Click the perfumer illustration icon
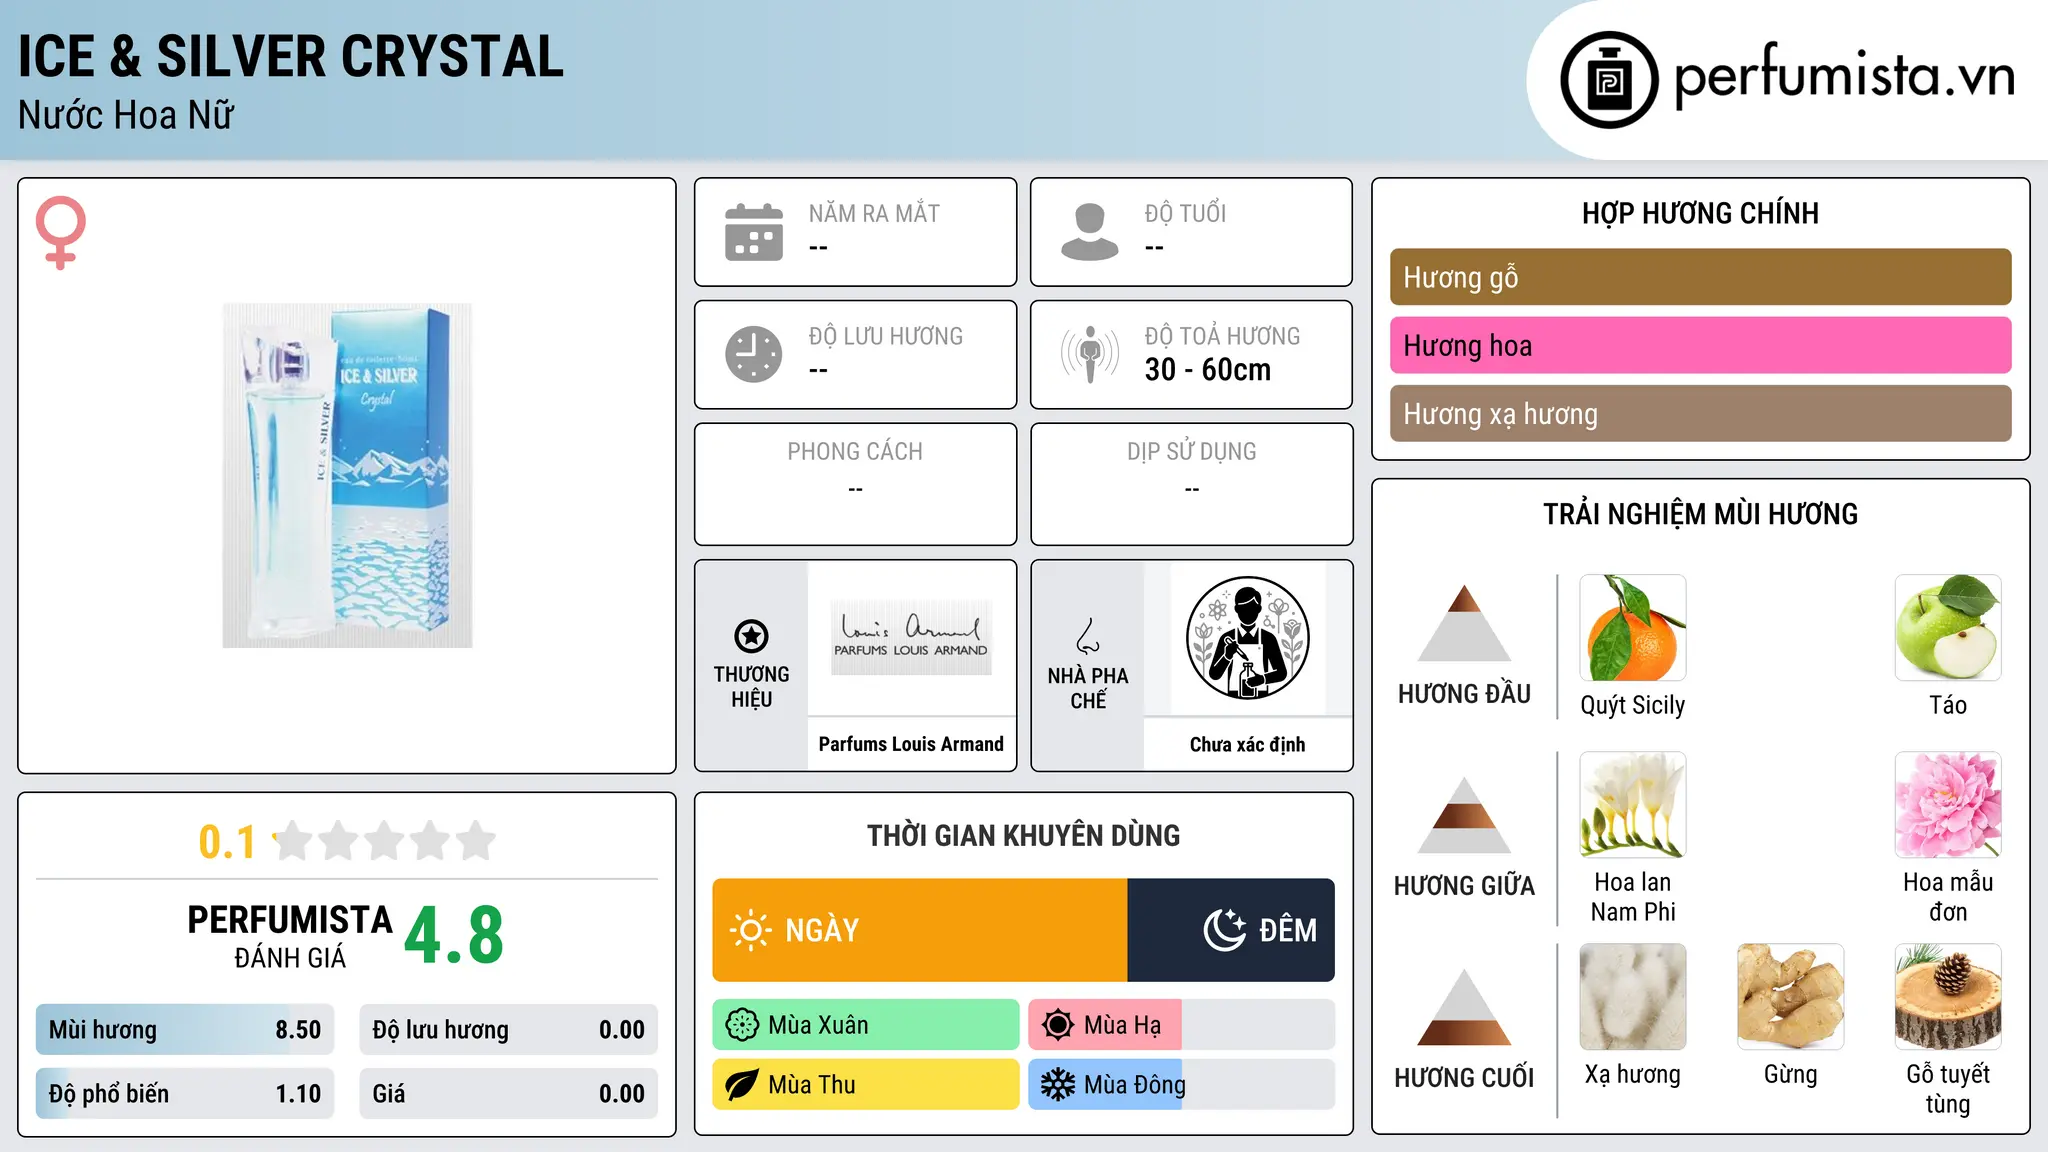 1247,638
